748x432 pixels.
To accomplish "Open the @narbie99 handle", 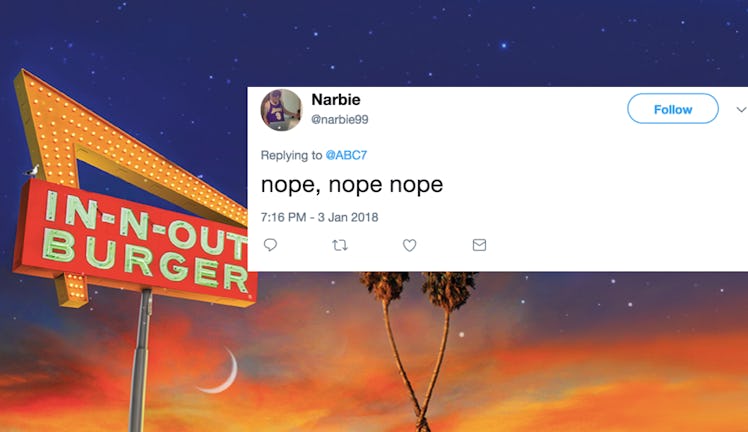I will coord(340,120).
